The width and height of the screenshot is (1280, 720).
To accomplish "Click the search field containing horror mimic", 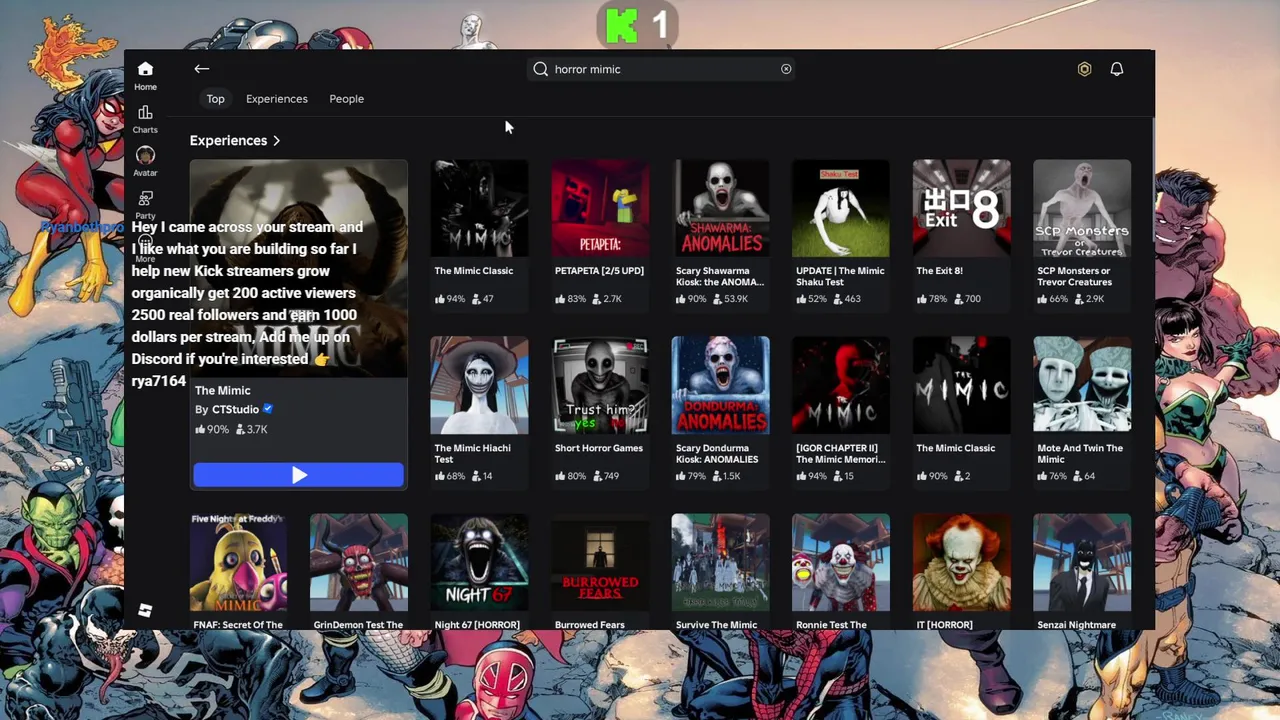I will click(x=662, y=69).
